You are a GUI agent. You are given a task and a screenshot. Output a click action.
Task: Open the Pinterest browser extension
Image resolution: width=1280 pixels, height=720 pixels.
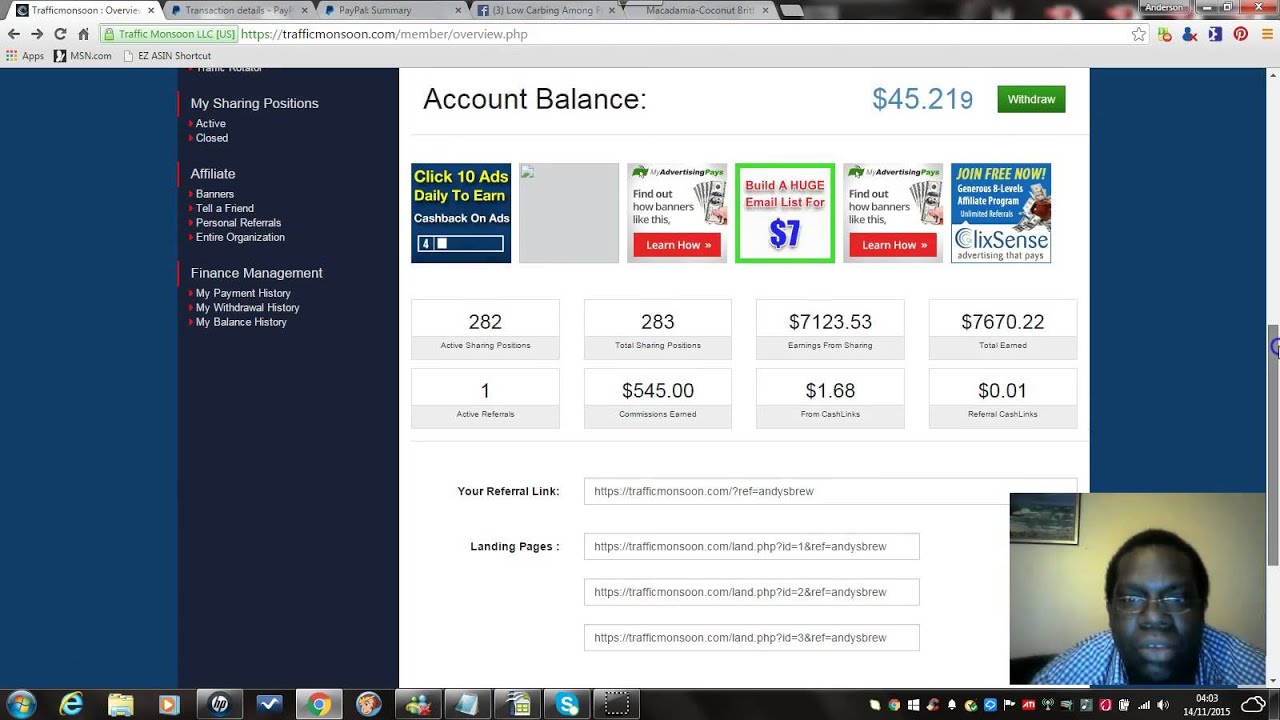click(1240, 34)
